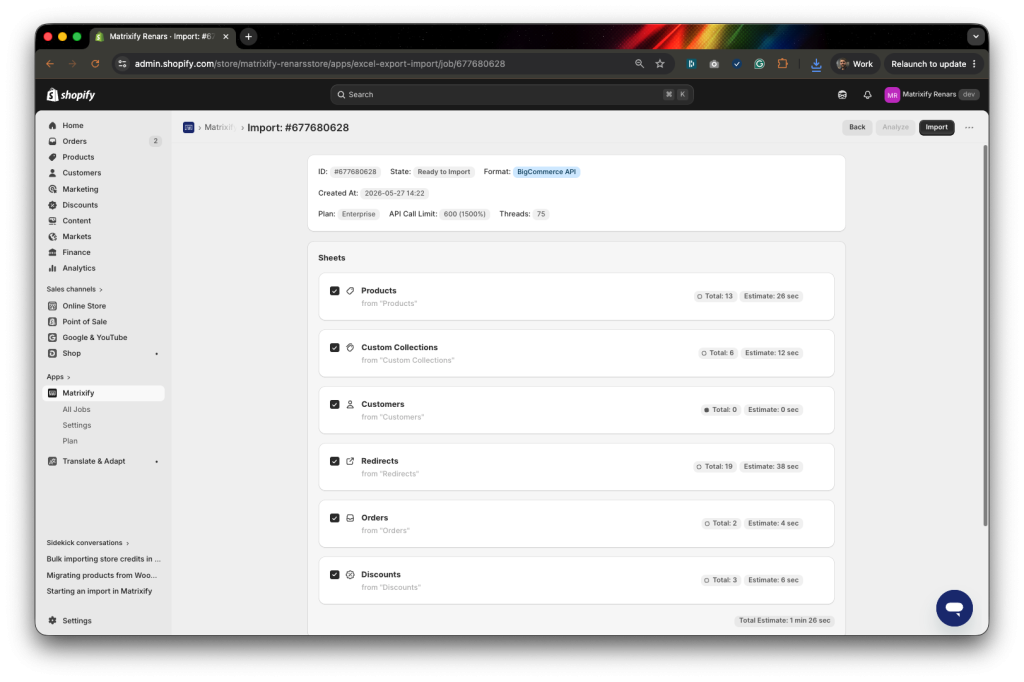Click the Redirects sheet icon
Viewport: 1024px width, 682px height.
point(350,461)
